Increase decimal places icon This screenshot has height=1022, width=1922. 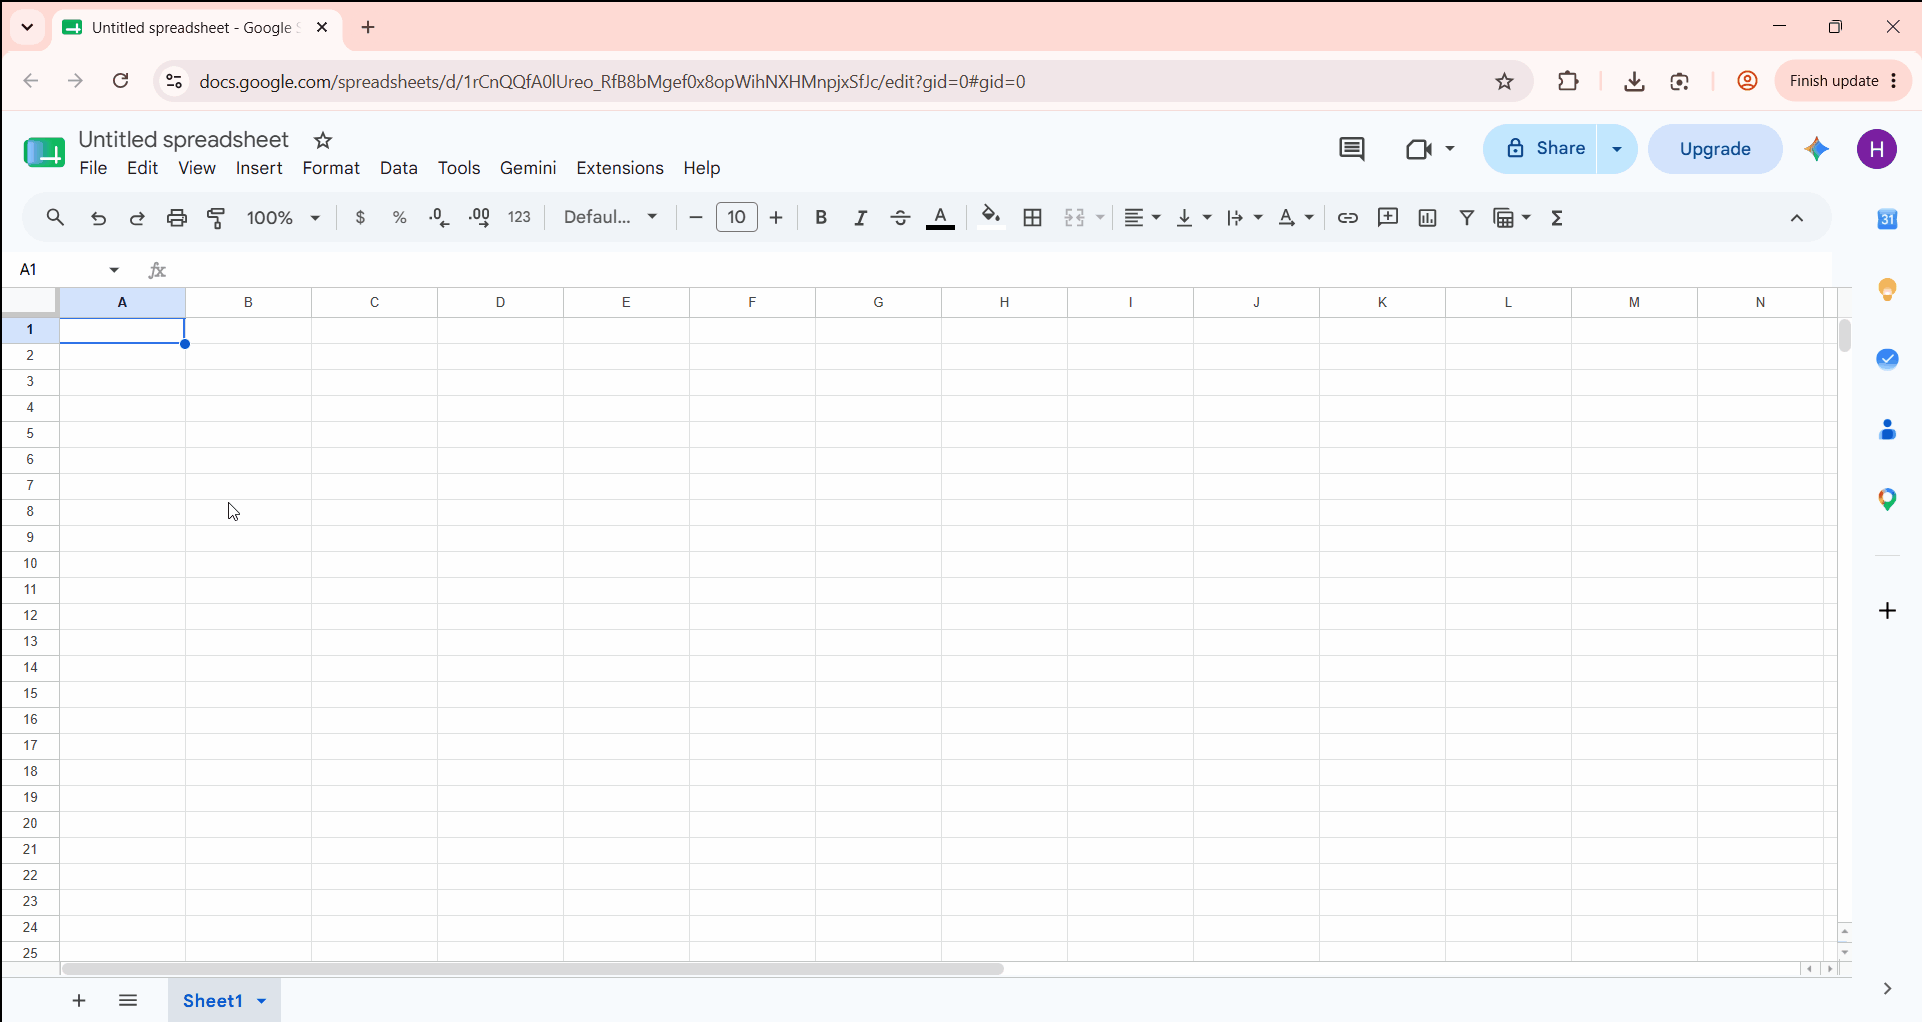[479, 217]
